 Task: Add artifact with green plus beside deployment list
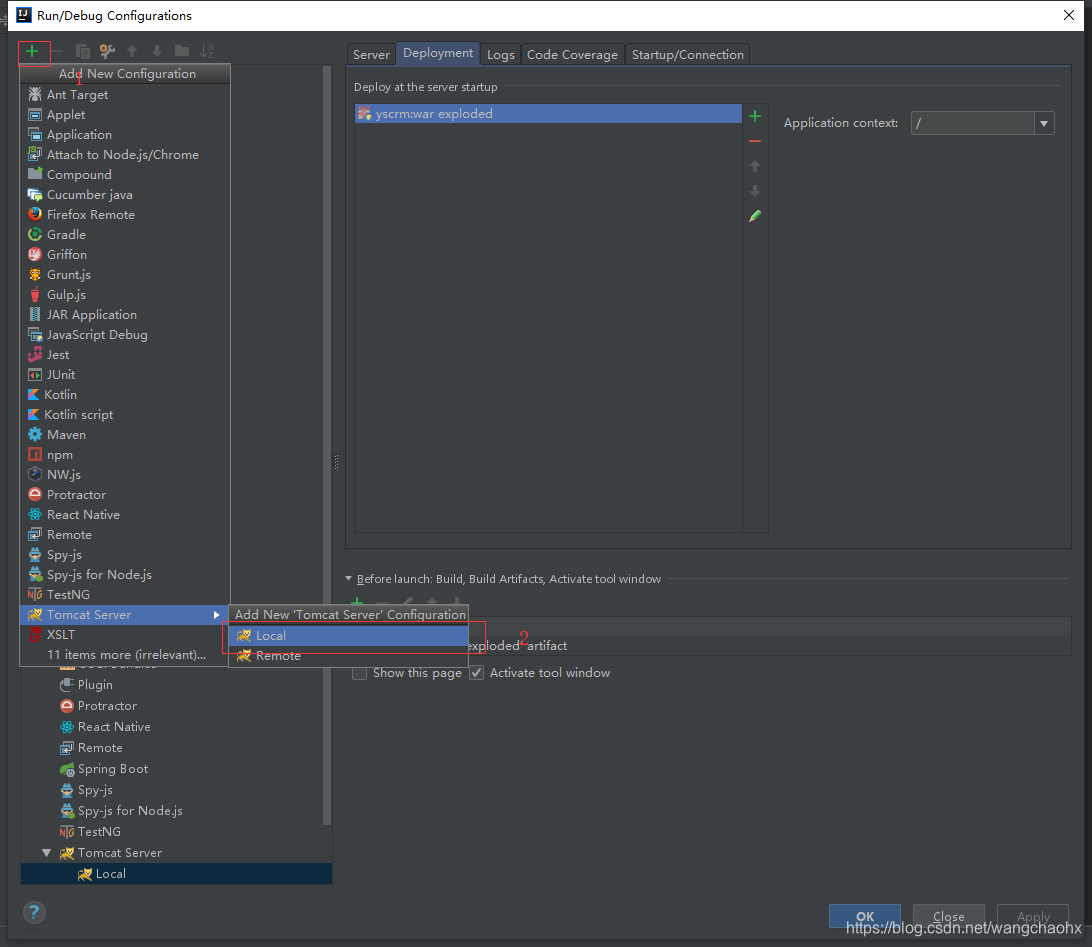[755, 116]
